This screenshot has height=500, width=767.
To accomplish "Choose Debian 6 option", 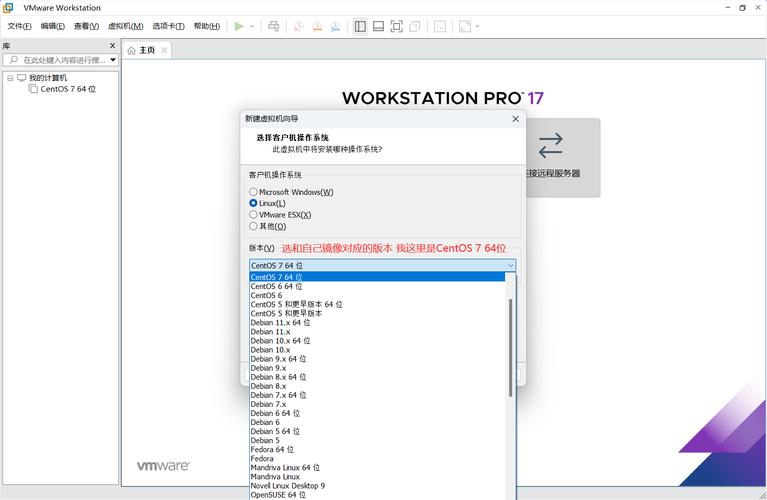I will coord(377,422).
